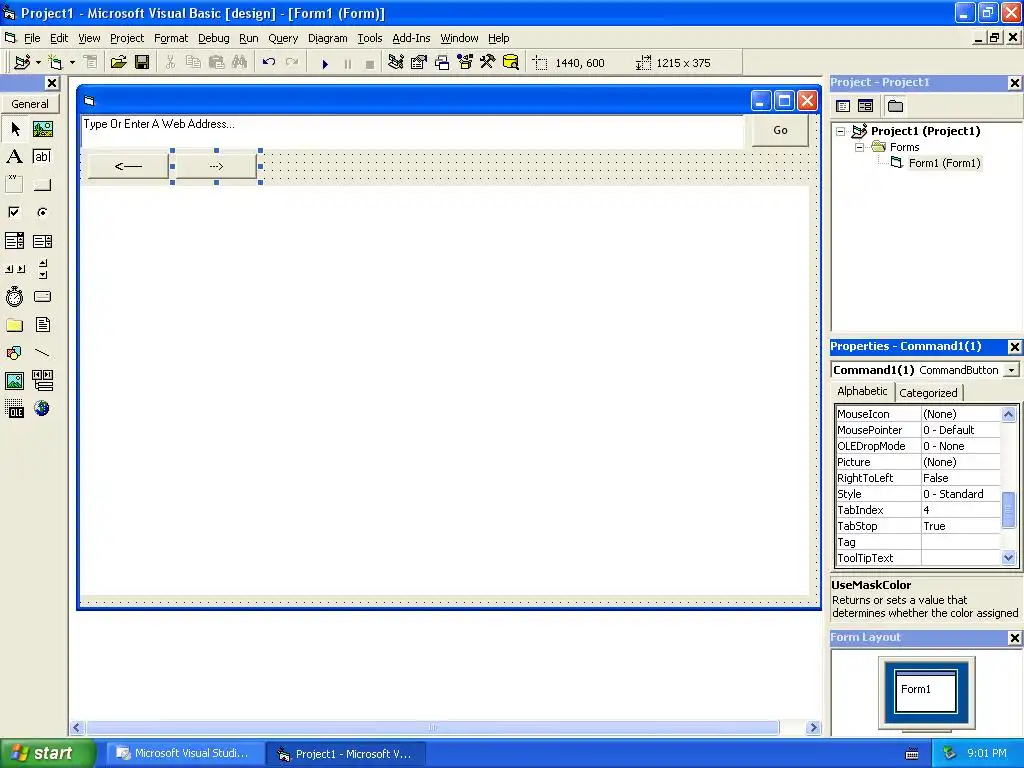Open the Toolbox toolbar icon
This screenshot has width=1024, height=768.
coord(487,63)
